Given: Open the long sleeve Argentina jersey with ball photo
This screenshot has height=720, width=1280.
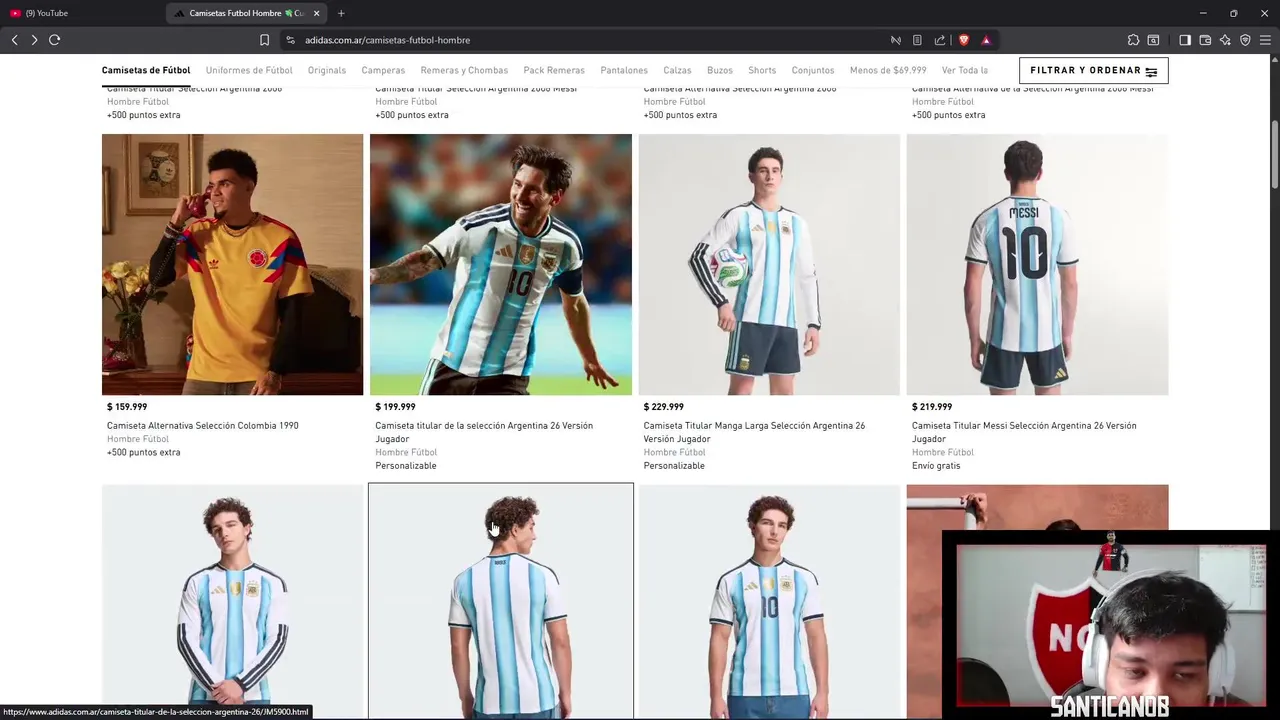Looking at the screenshot, I should [769, 264].
